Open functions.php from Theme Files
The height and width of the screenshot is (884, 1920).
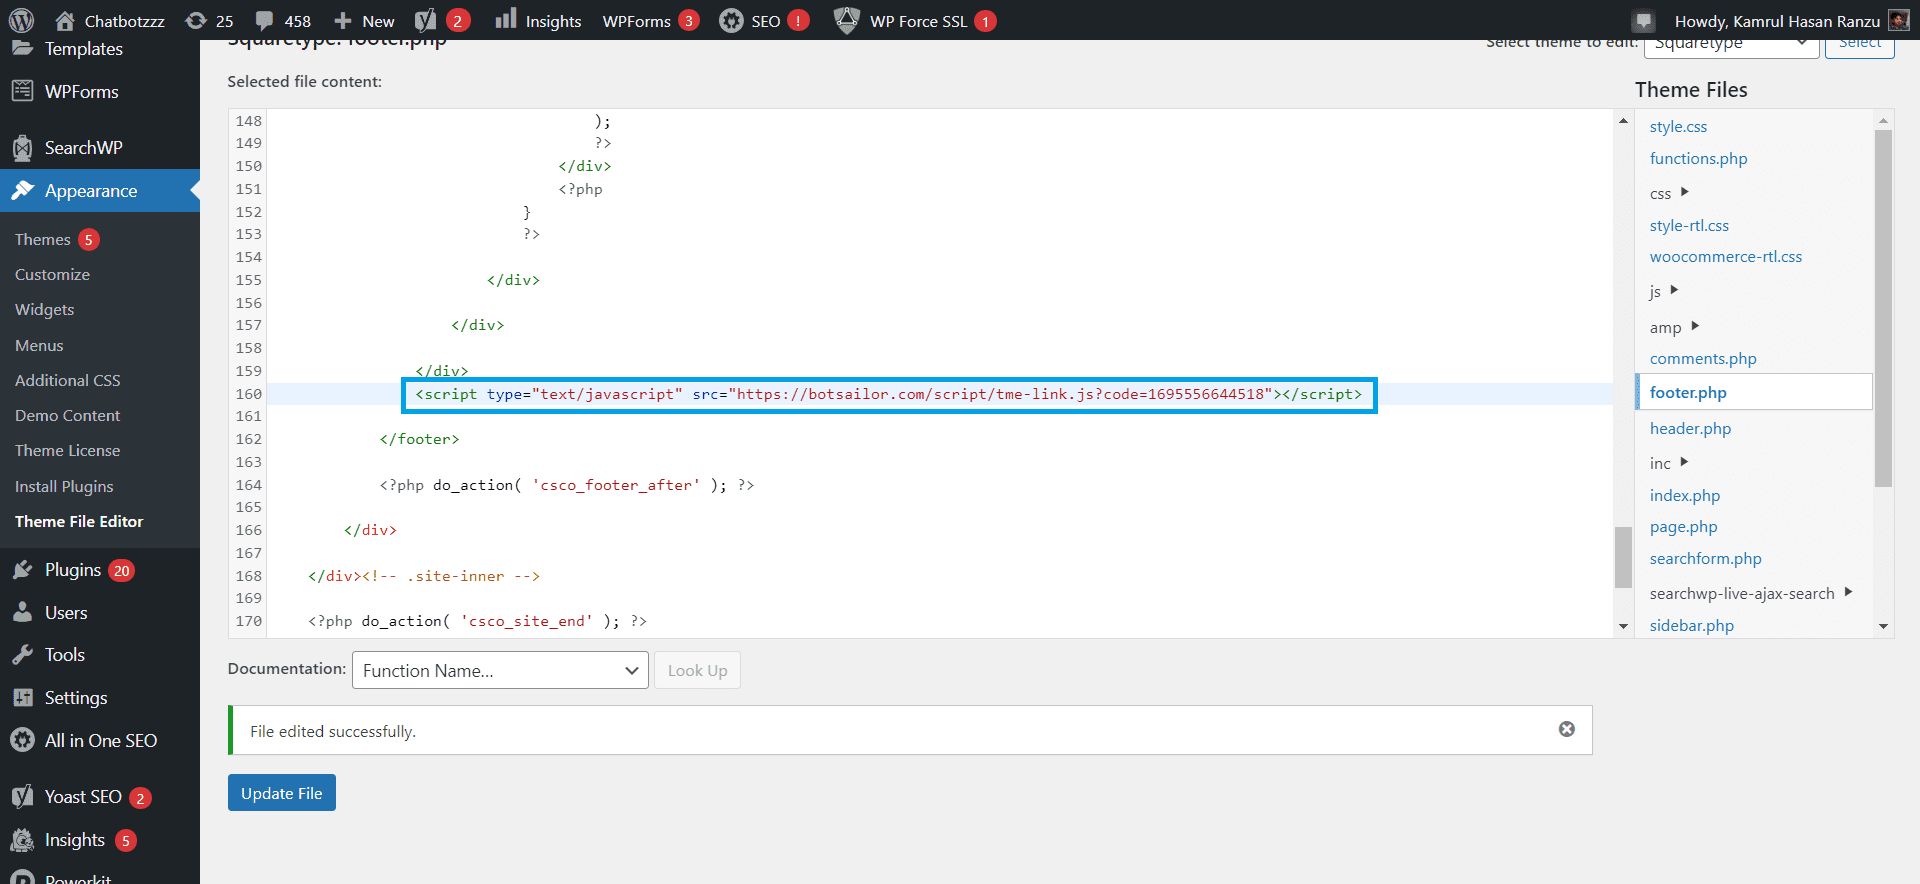click(x=1698, y=158)
